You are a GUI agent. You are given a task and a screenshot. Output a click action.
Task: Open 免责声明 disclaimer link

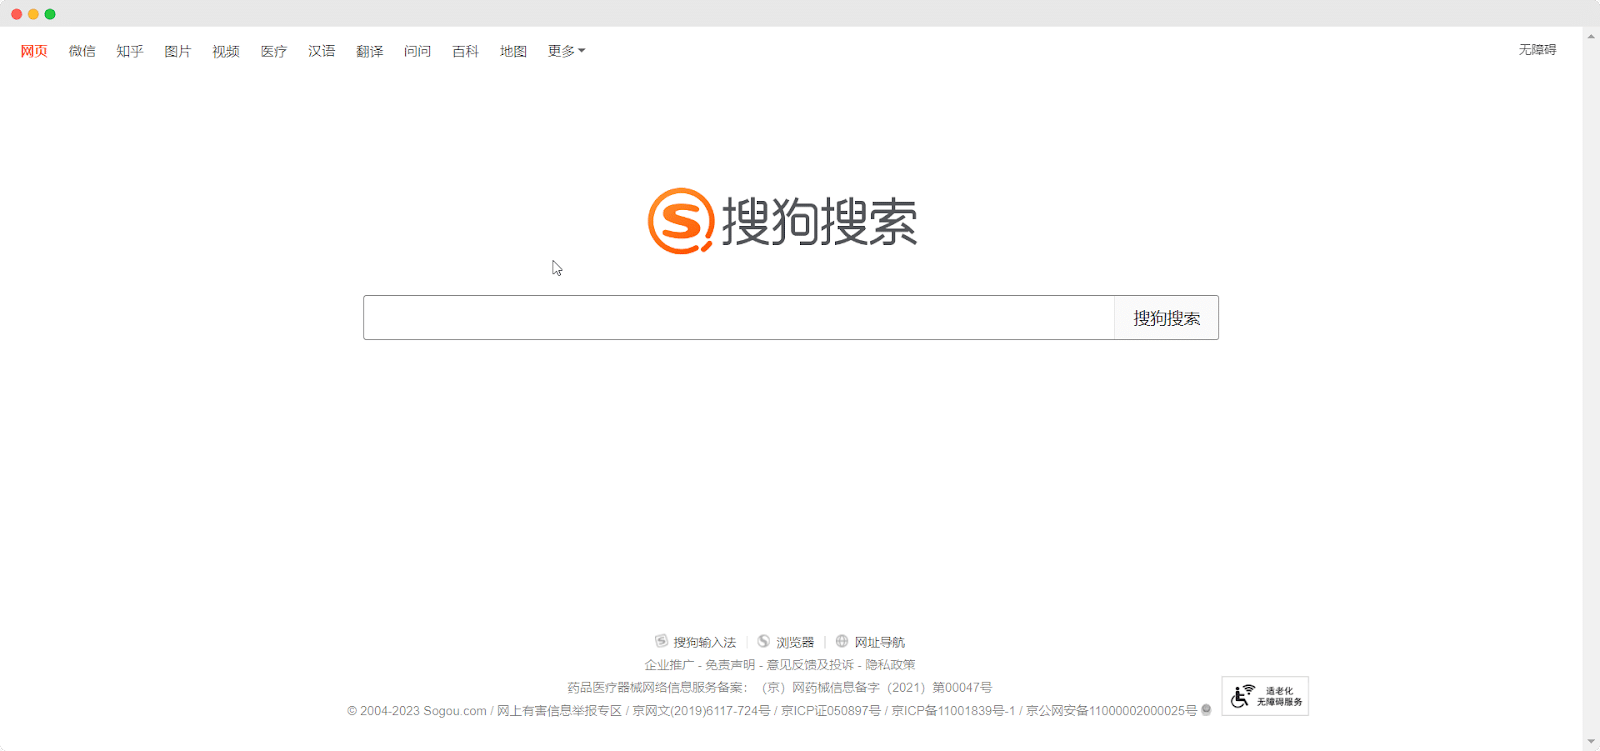point(730,665)
